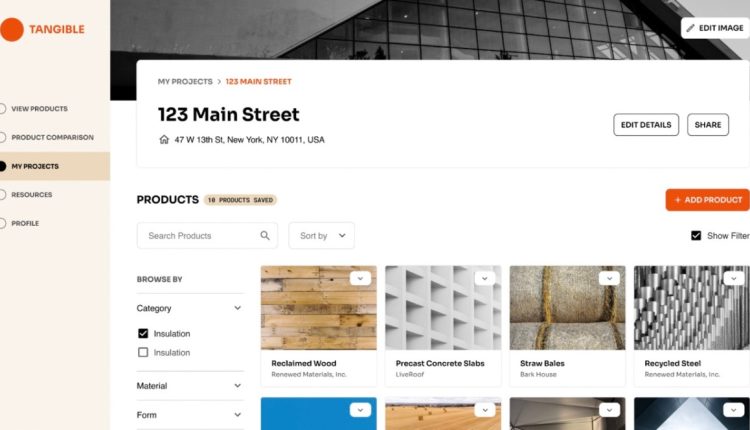Click the pencil icon on Edit Image

pyautogui.click(x=690, y=28)
